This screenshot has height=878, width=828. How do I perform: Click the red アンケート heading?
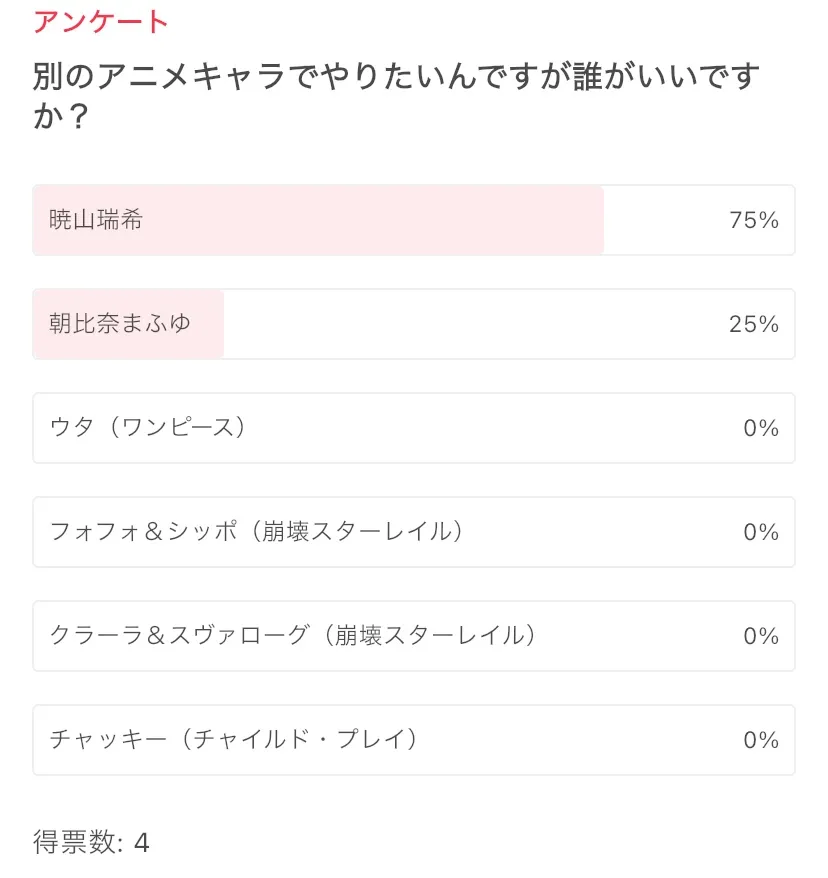click(x=101, y=22)
